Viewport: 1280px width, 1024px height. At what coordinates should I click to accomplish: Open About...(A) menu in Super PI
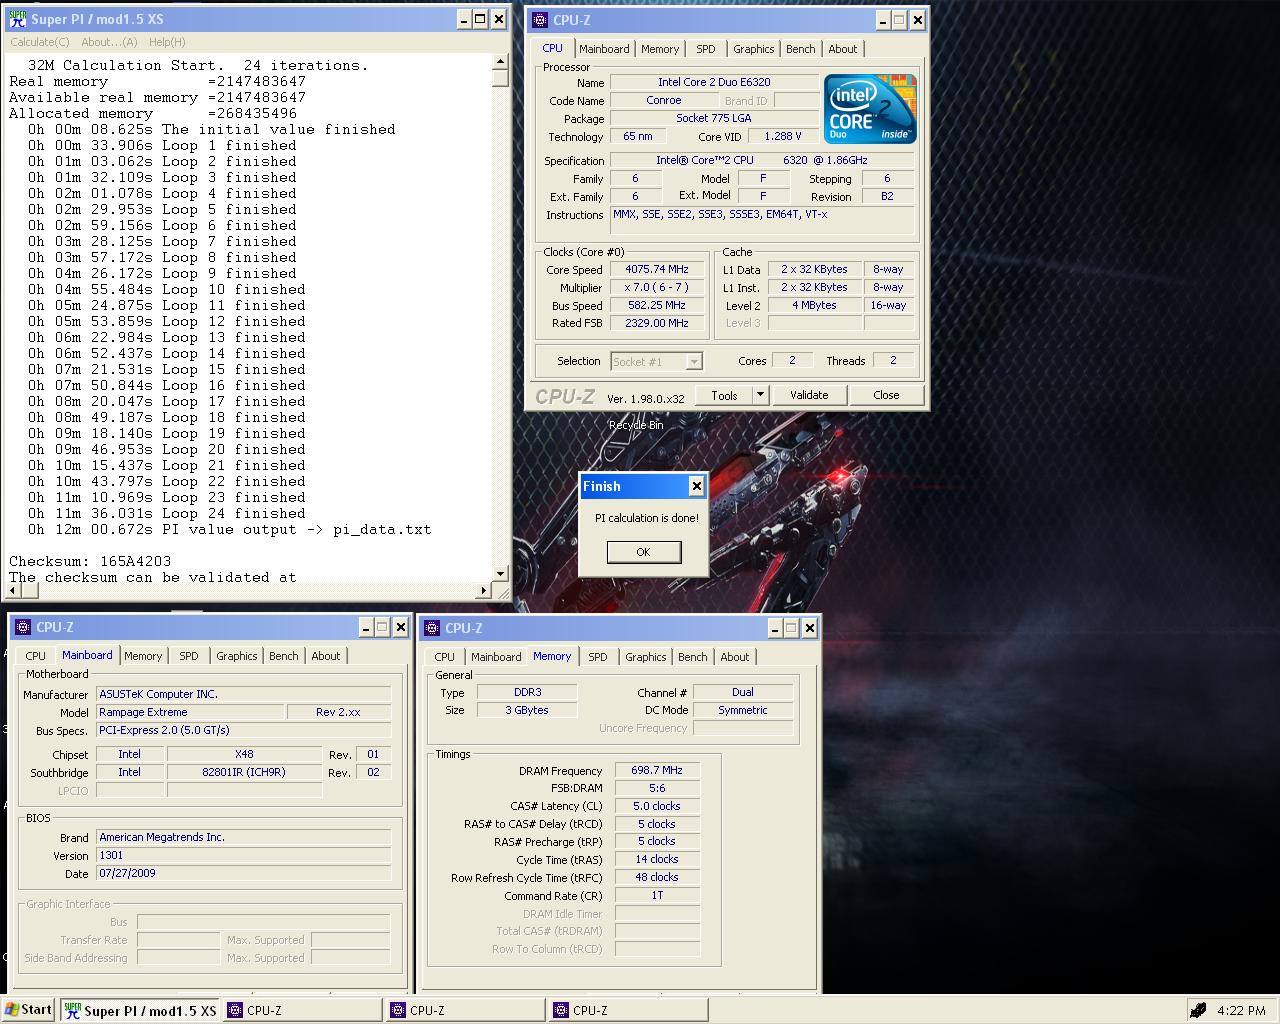109,42
